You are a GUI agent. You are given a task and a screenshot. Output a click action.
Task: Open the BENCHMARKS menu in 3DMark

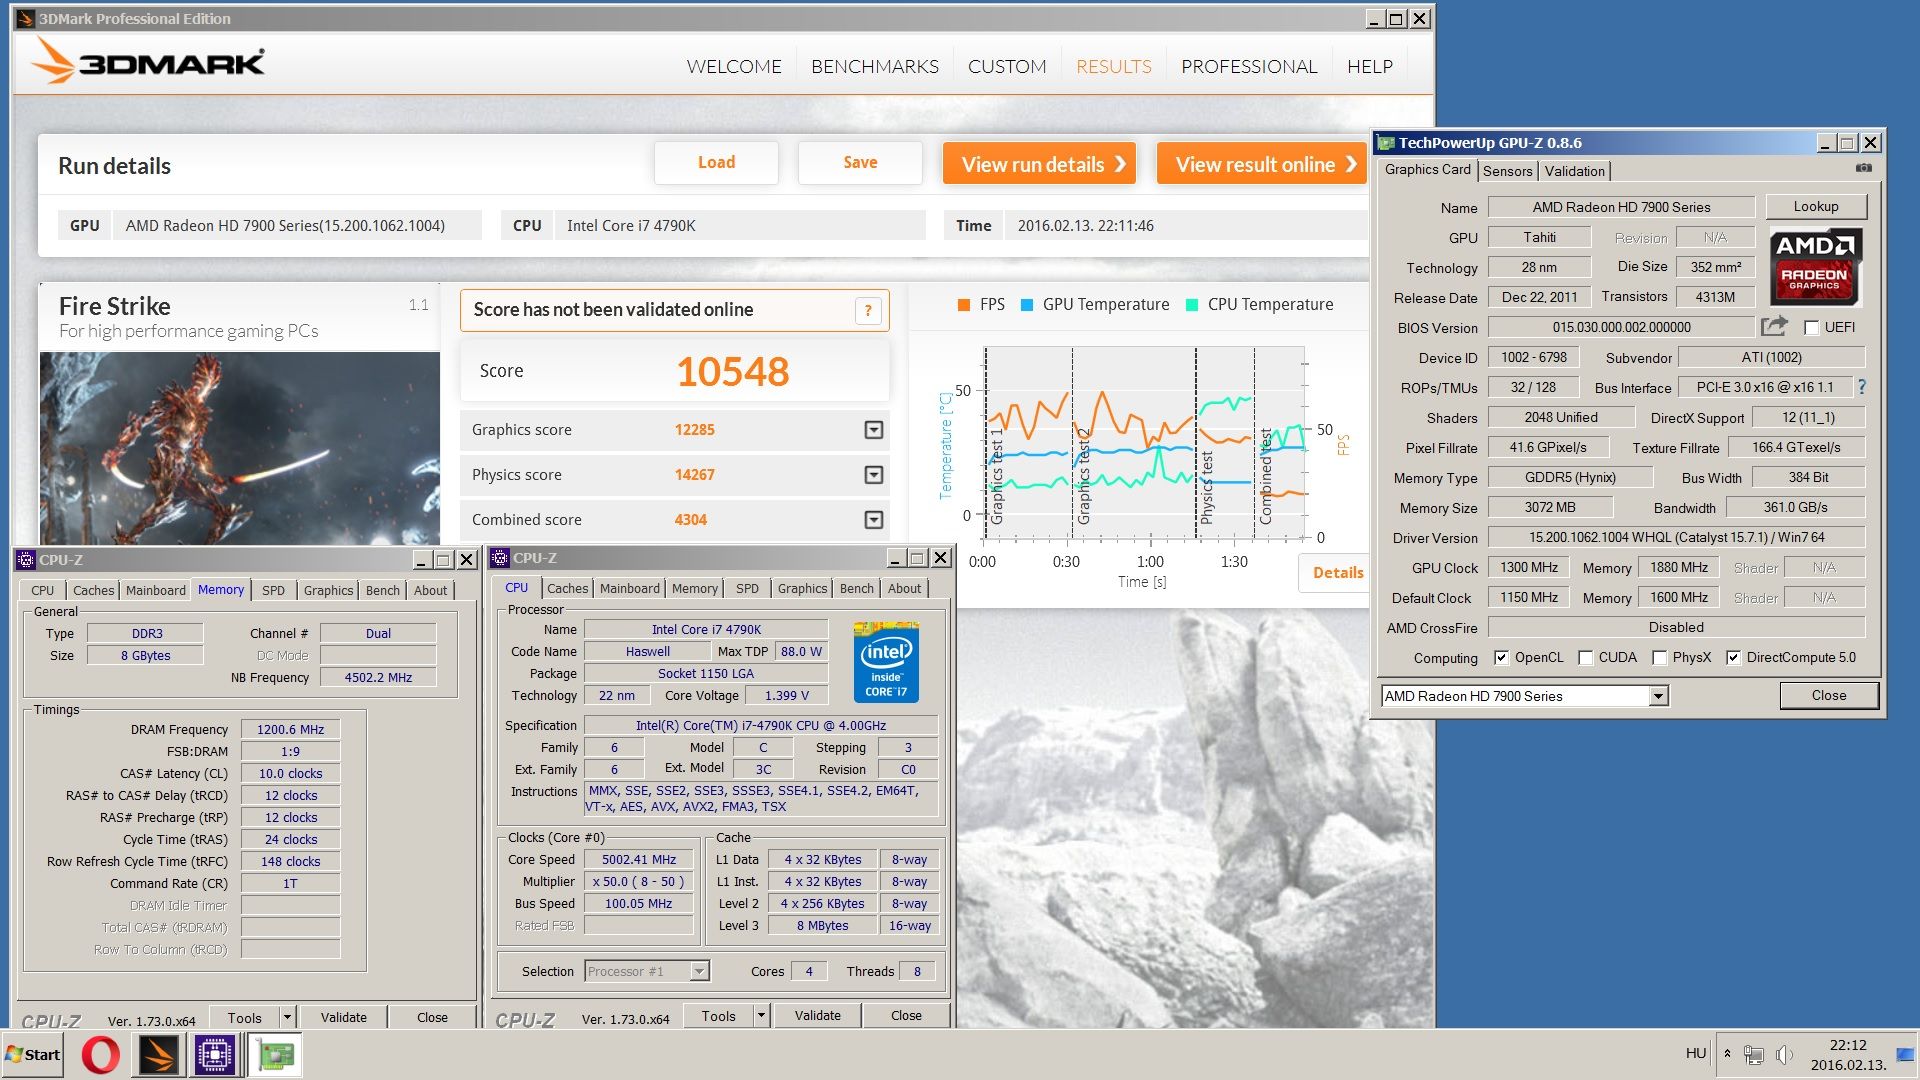874,66
